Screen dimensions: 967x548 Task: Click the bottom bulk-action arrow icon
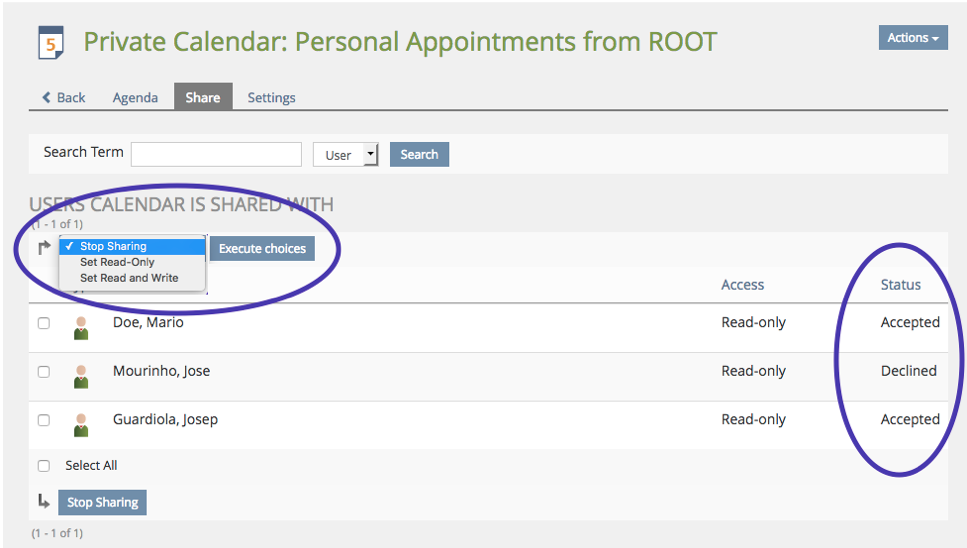[44, 501]
